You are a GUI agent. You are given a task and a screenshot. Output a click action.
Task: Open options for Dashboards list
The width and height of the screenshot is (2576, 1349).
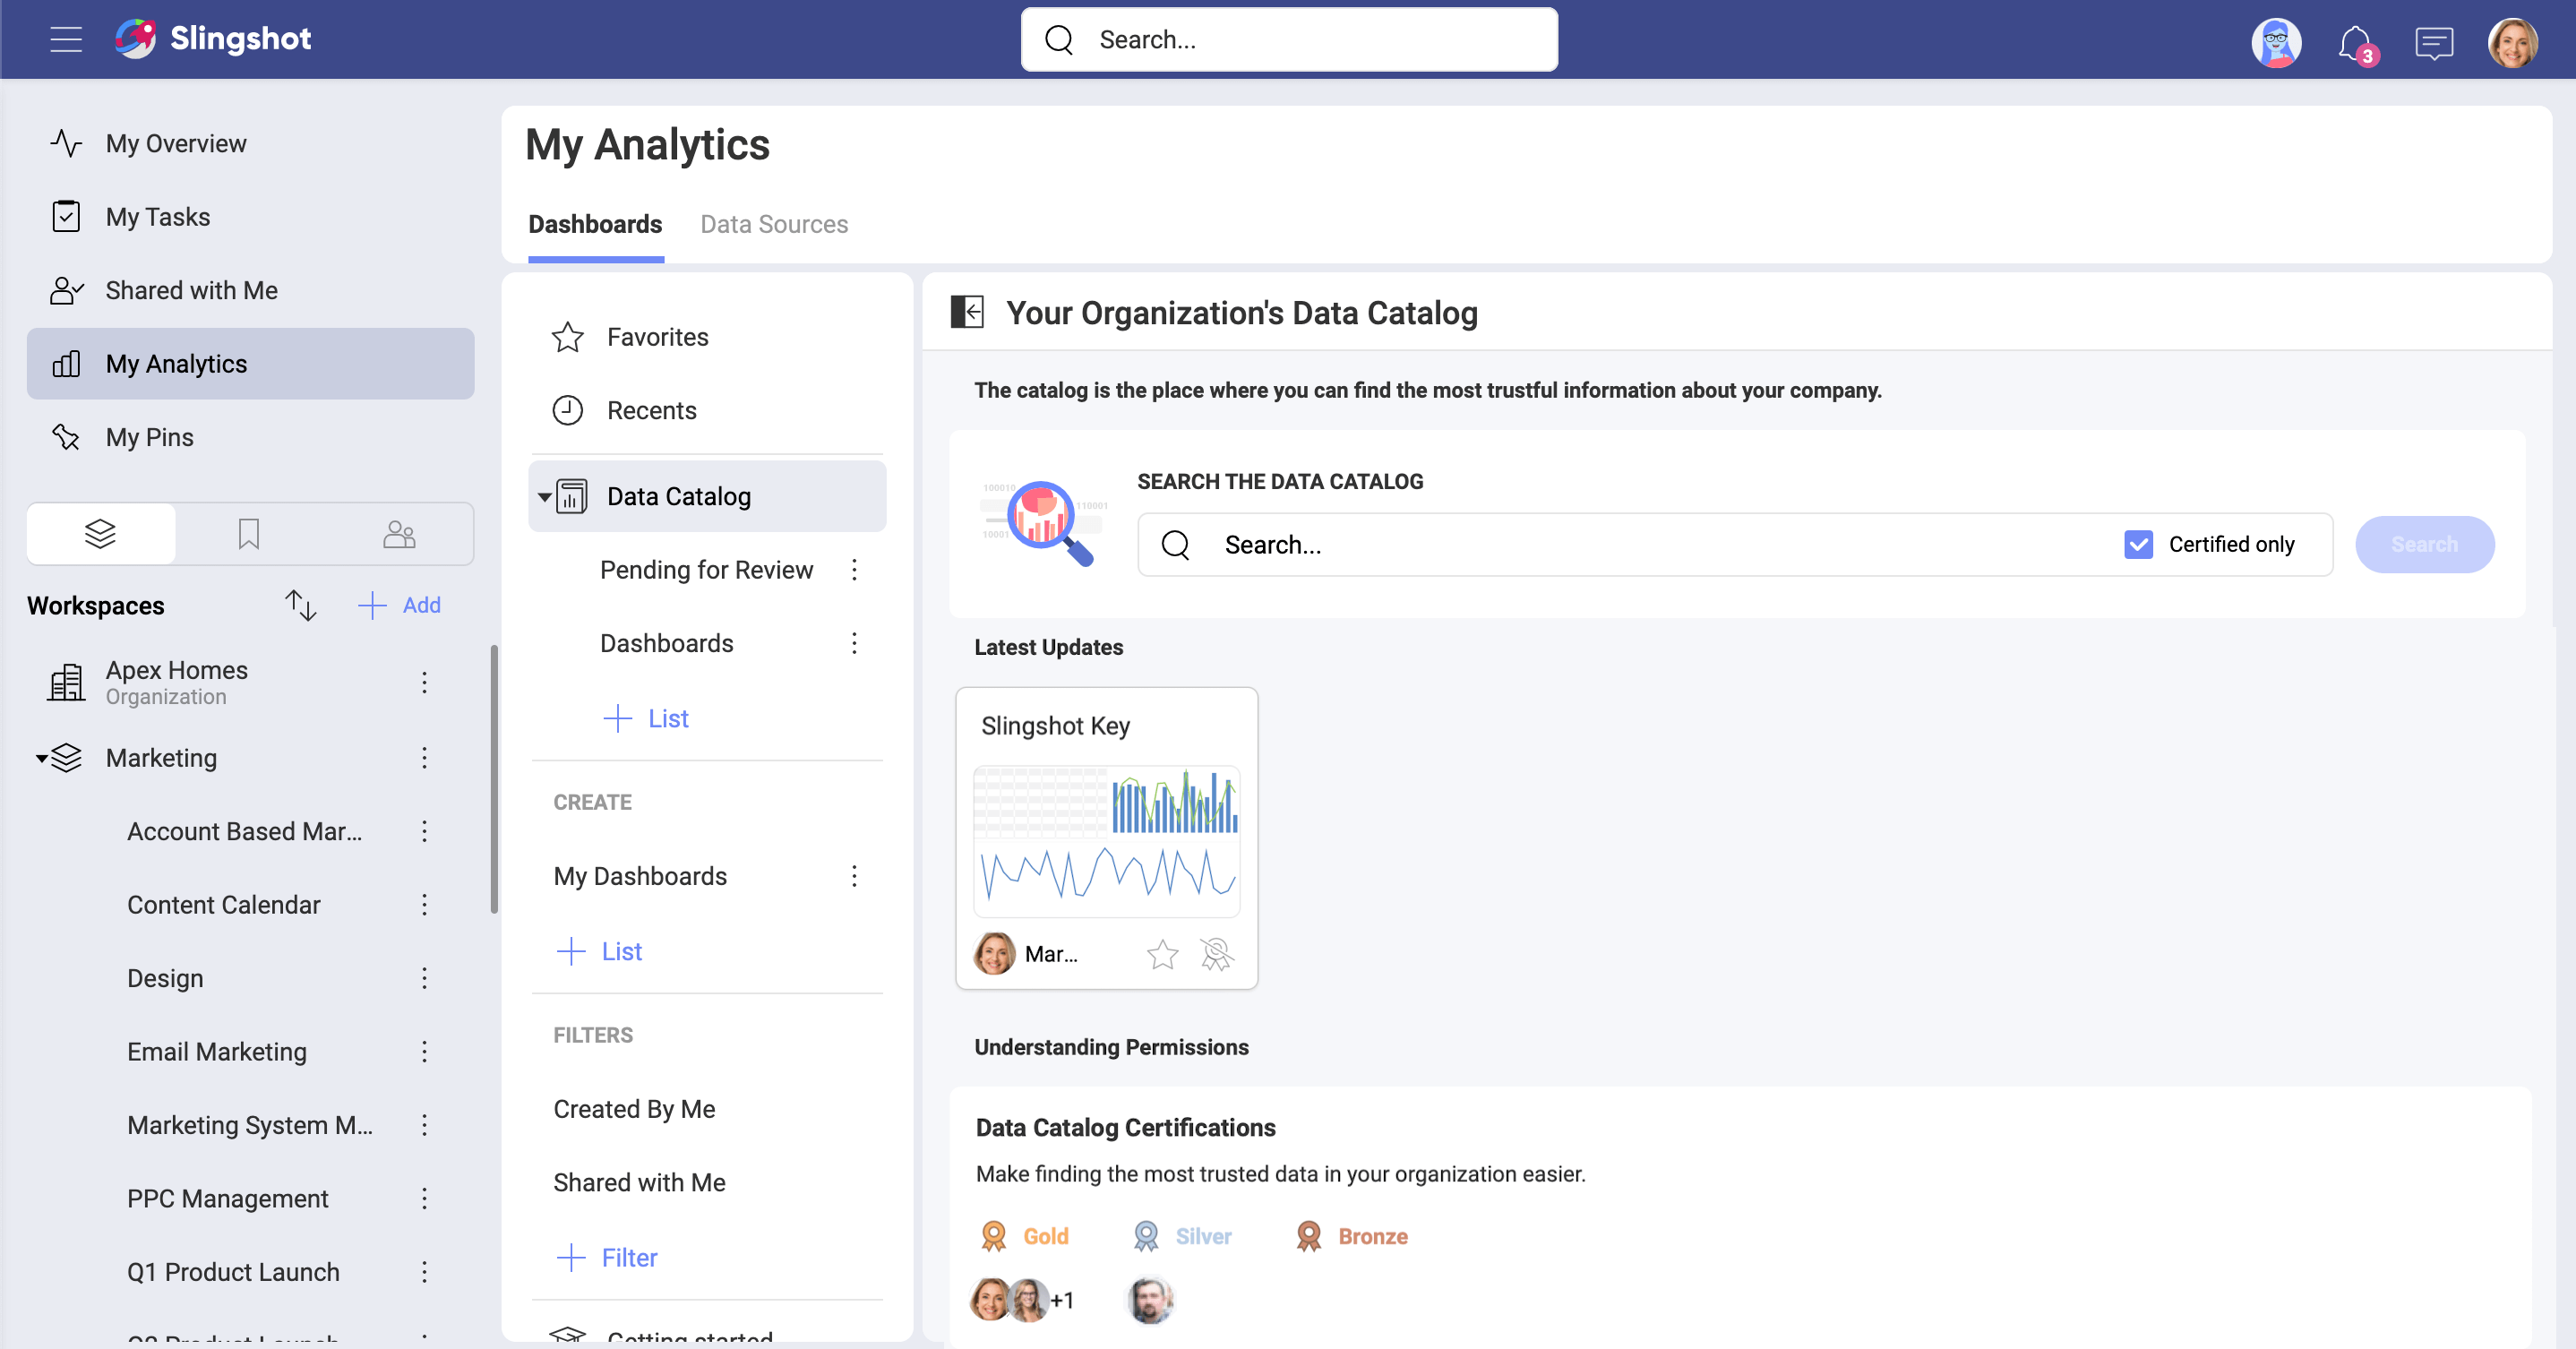tap(854, 643)
